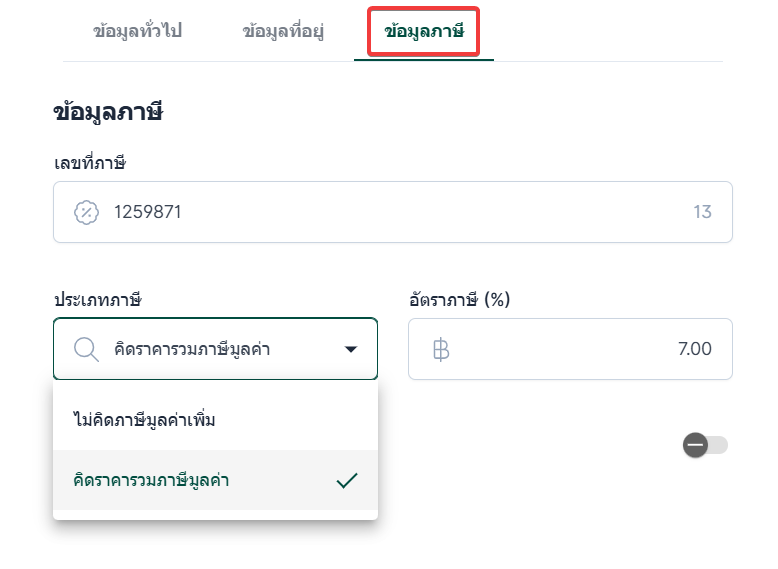The height and width of the screenshot is (569, 778).
Task: Choose ไม่คิดภาษีมูลค่าเพิ่ม from the list
Action: click(x=145, y=420)
